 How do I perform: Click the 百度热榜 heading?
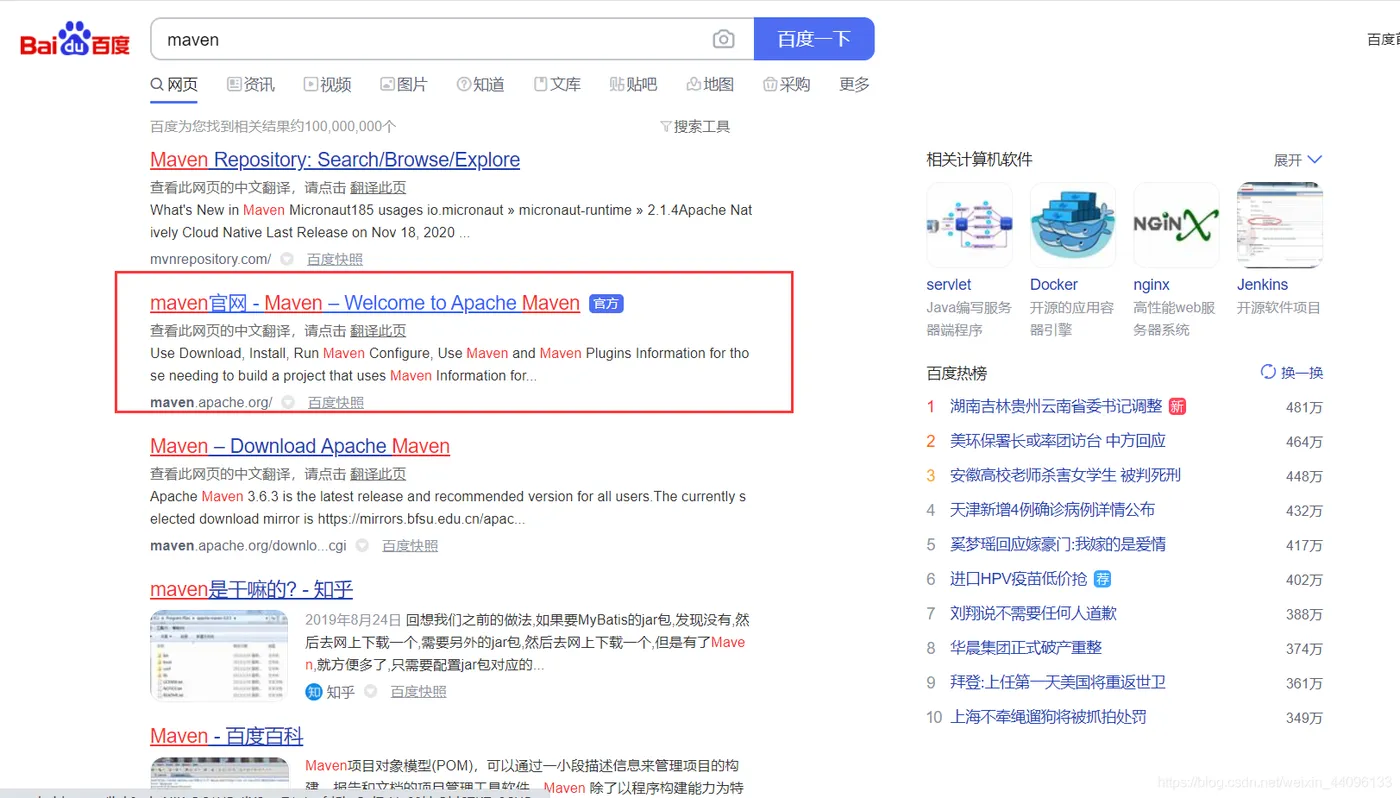[x=957, y=373]
